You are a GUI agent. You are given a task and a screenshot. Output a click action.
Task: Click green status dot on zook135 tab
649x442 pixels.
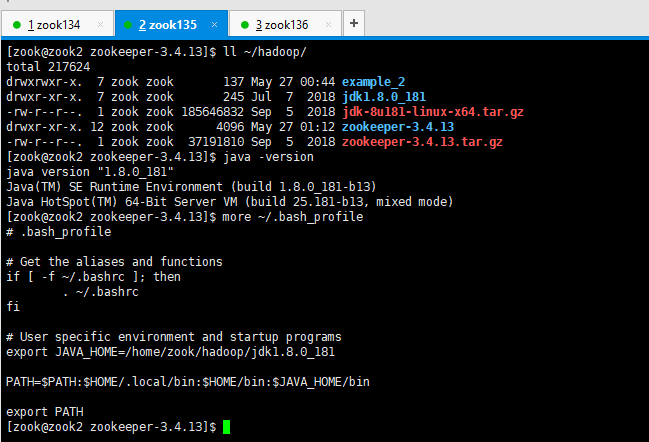pos(128,25)
